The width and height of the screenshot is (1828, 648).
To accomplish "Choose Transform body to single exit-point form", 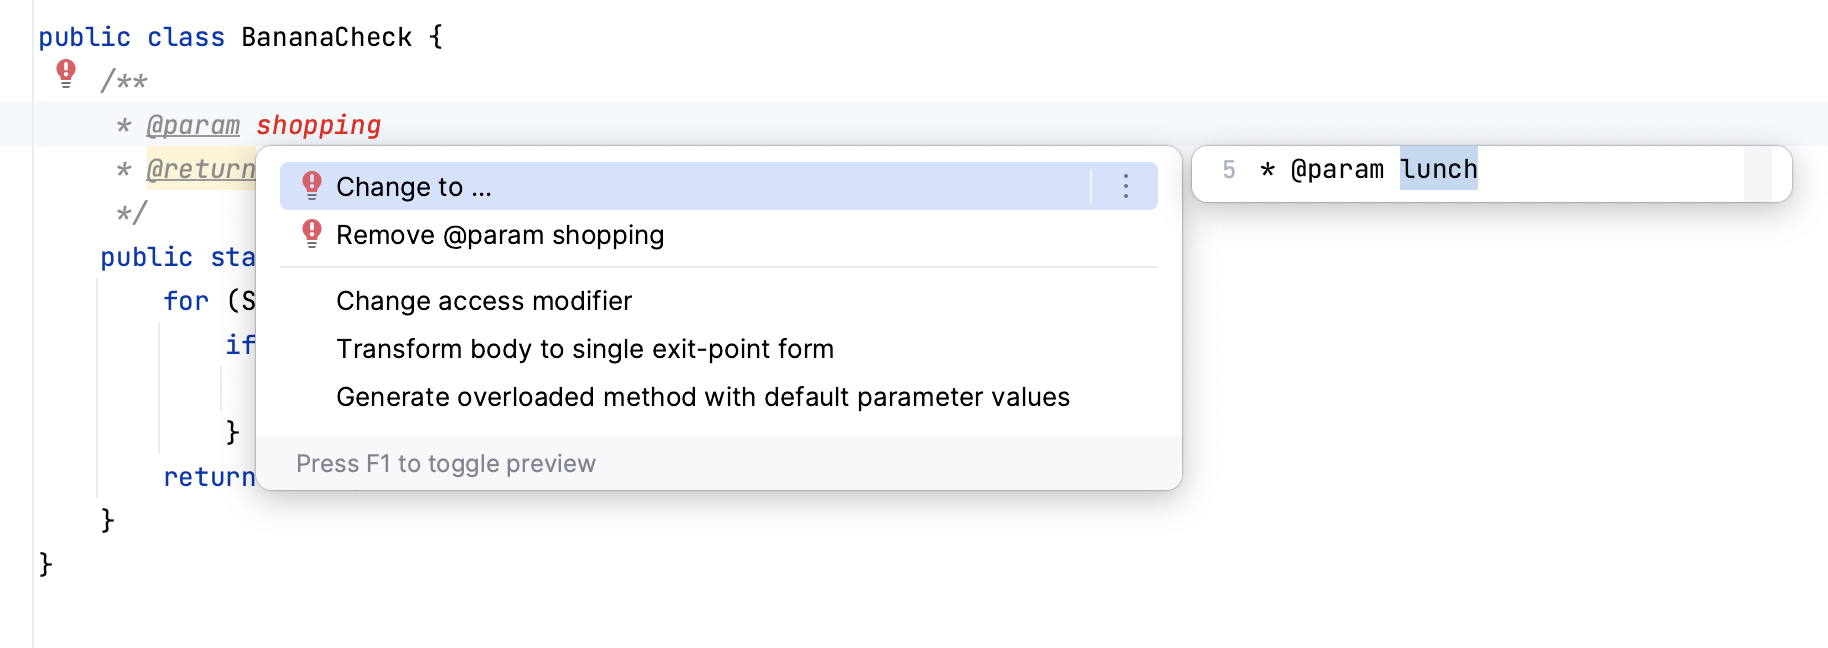I will point(585,348).
